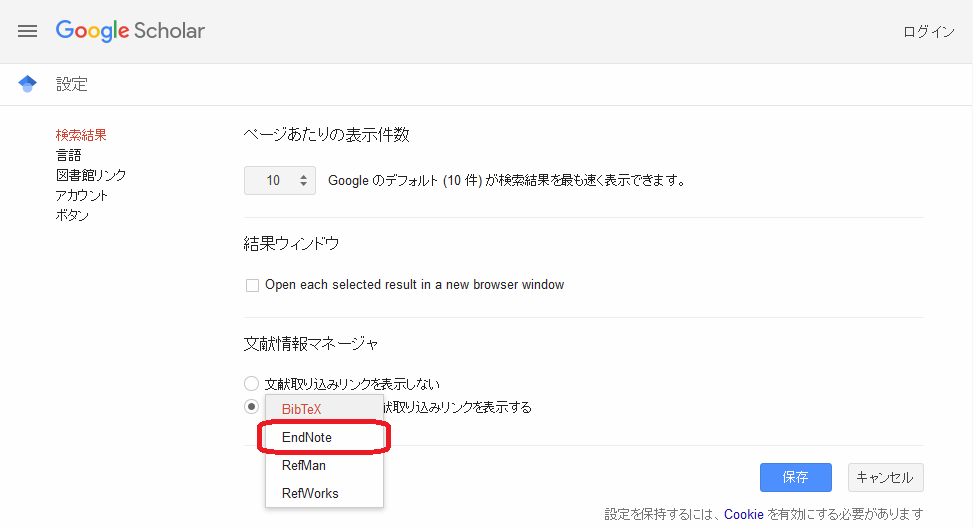
Task: Click the 設定 page title
Action: click(x=72, y=84)
